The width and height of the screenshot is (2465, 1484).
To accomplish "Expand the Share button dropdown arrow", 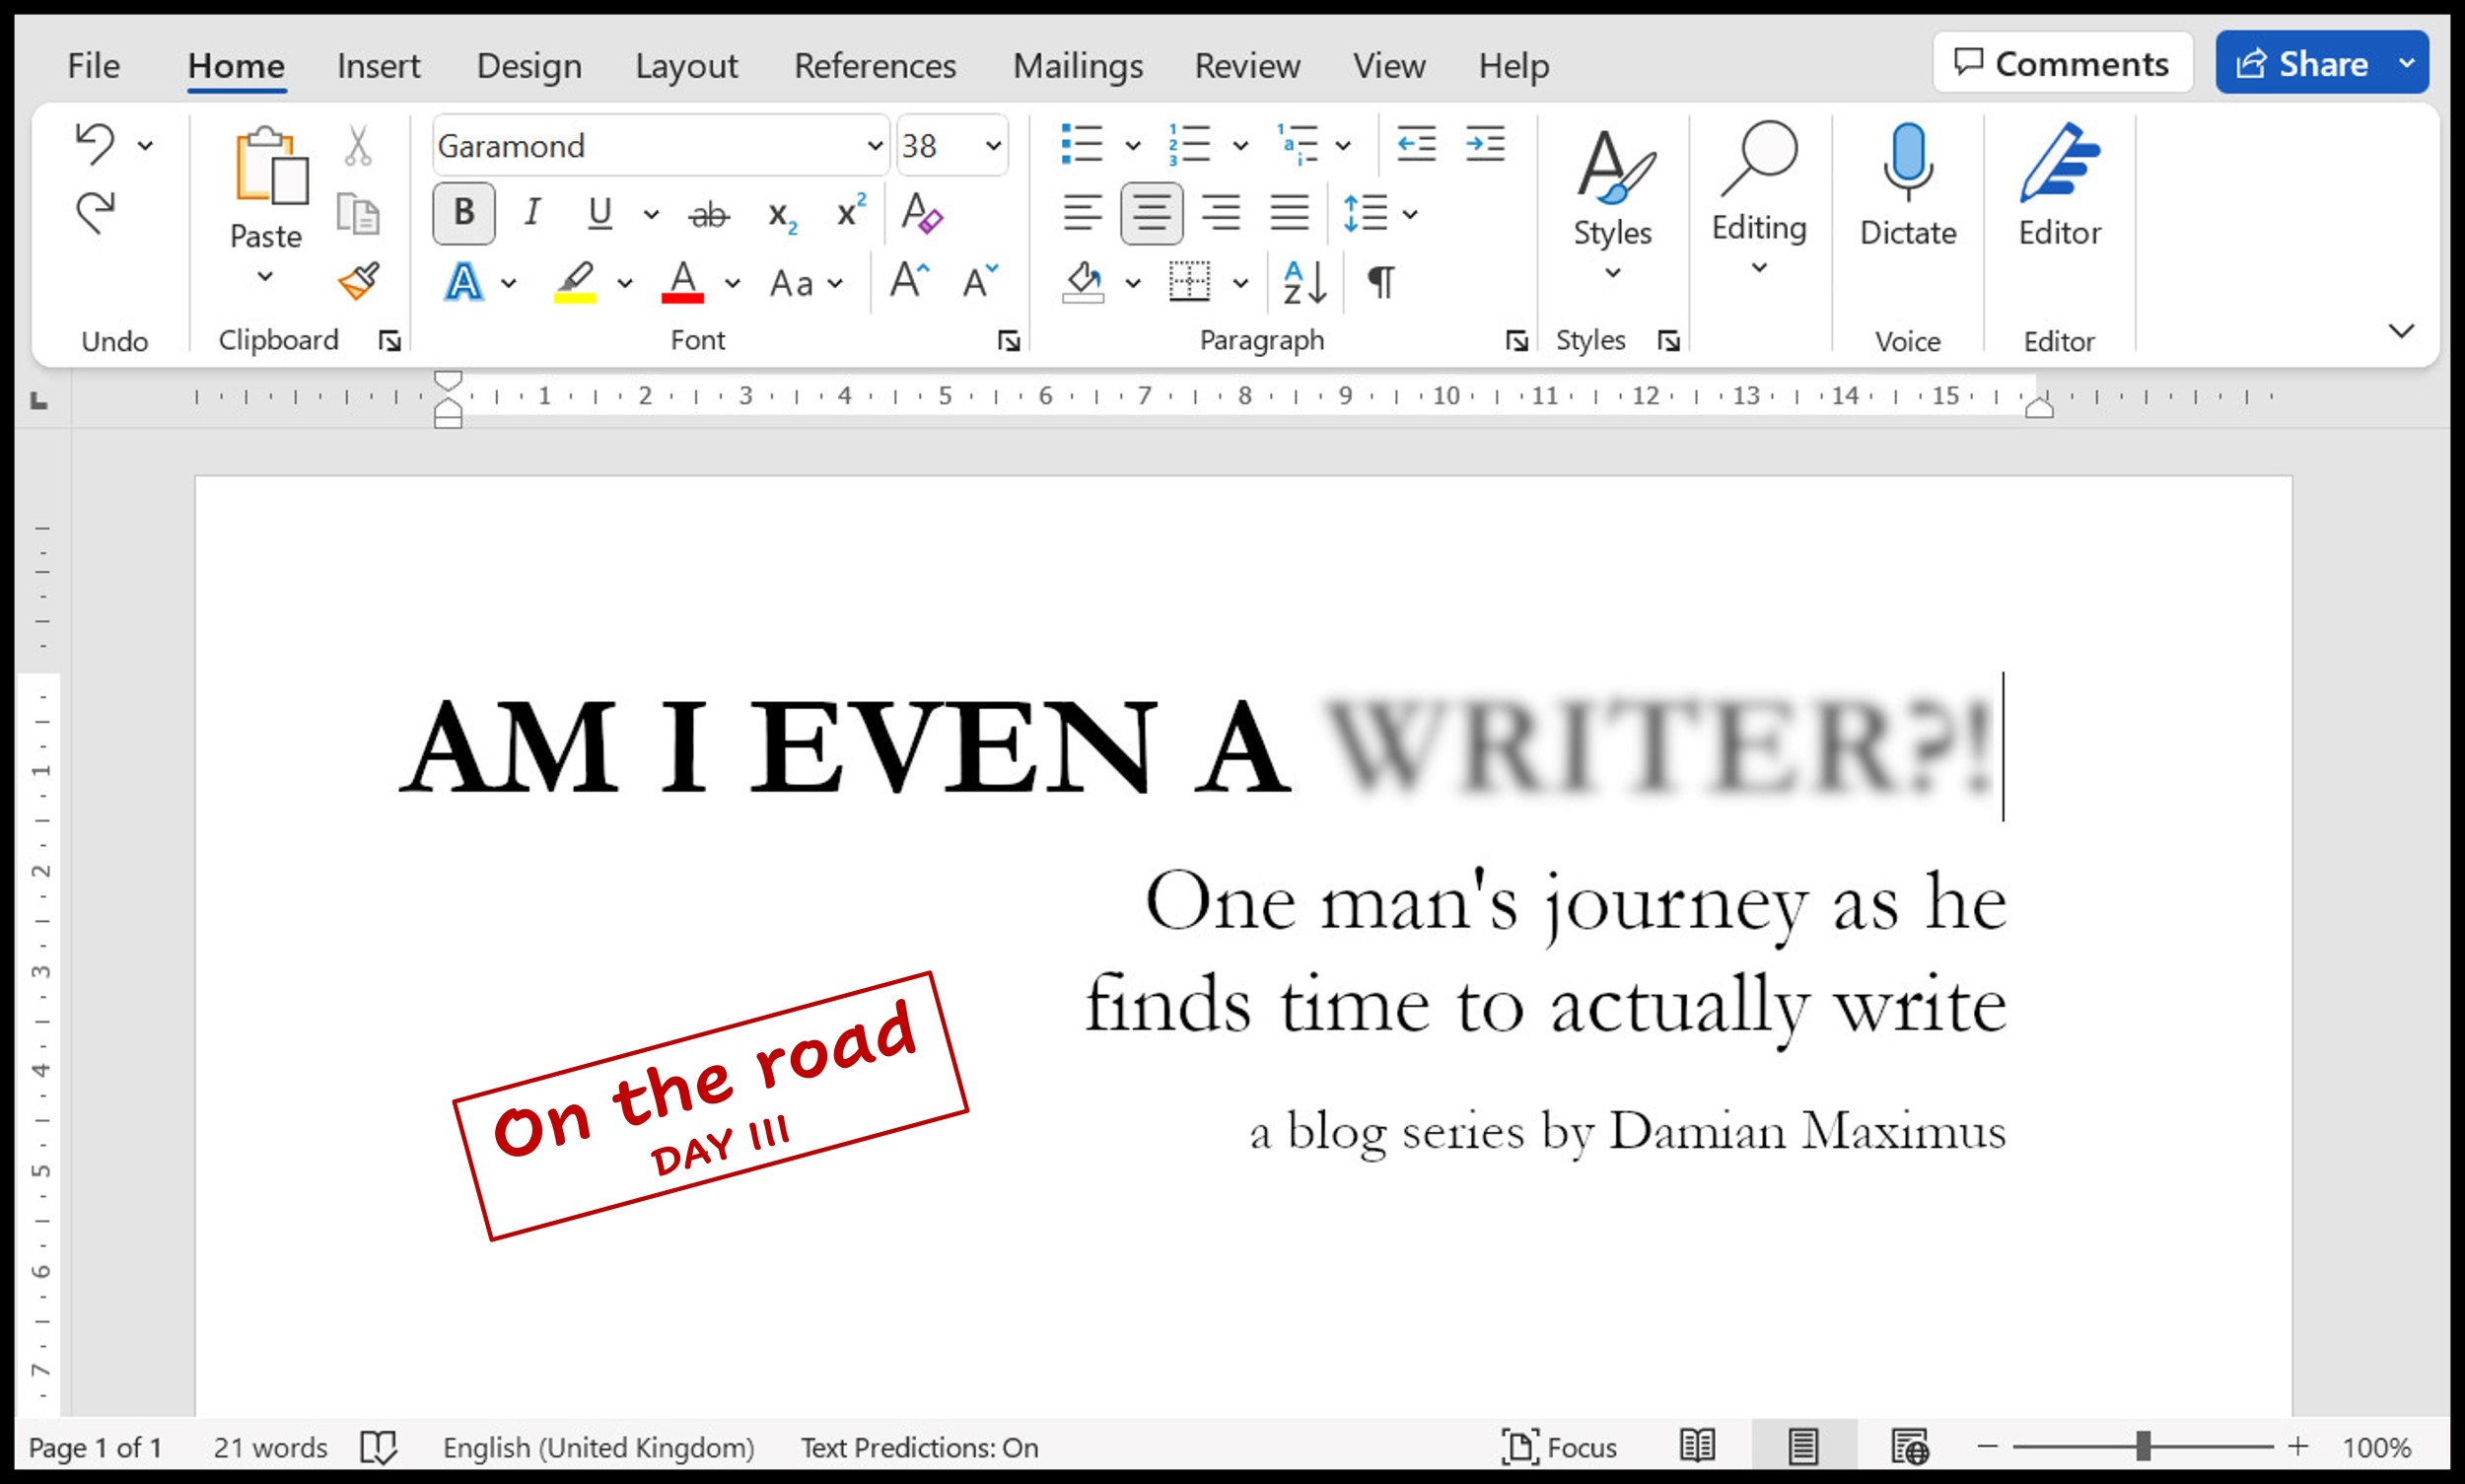I will tap(2408, 63).
